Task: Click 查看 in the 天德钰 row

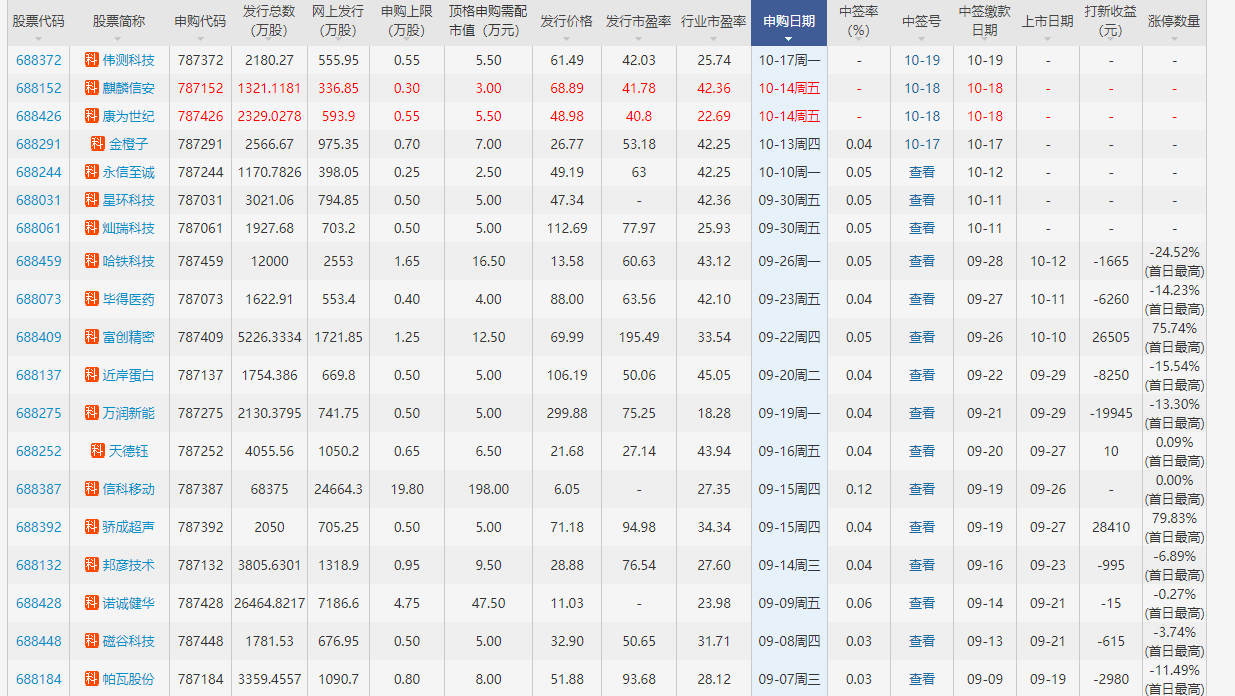Action: coord(922,451)
